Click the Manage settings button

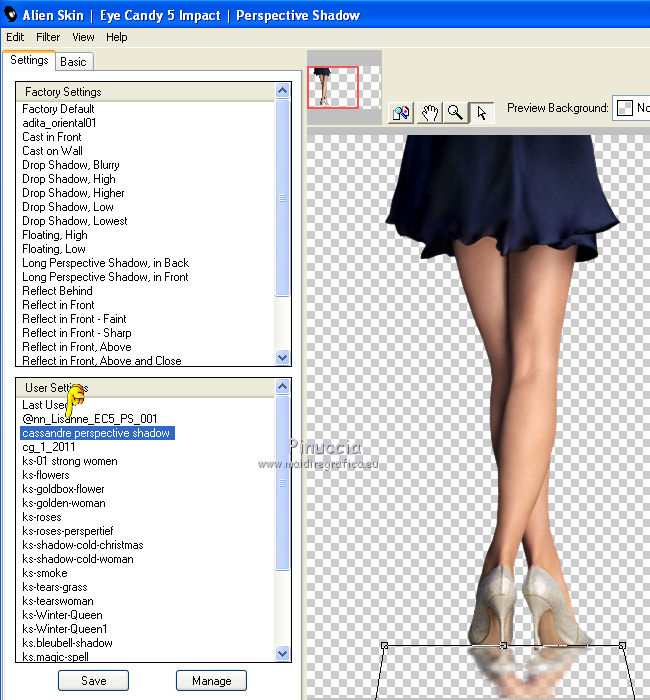(x=211, y=680)
